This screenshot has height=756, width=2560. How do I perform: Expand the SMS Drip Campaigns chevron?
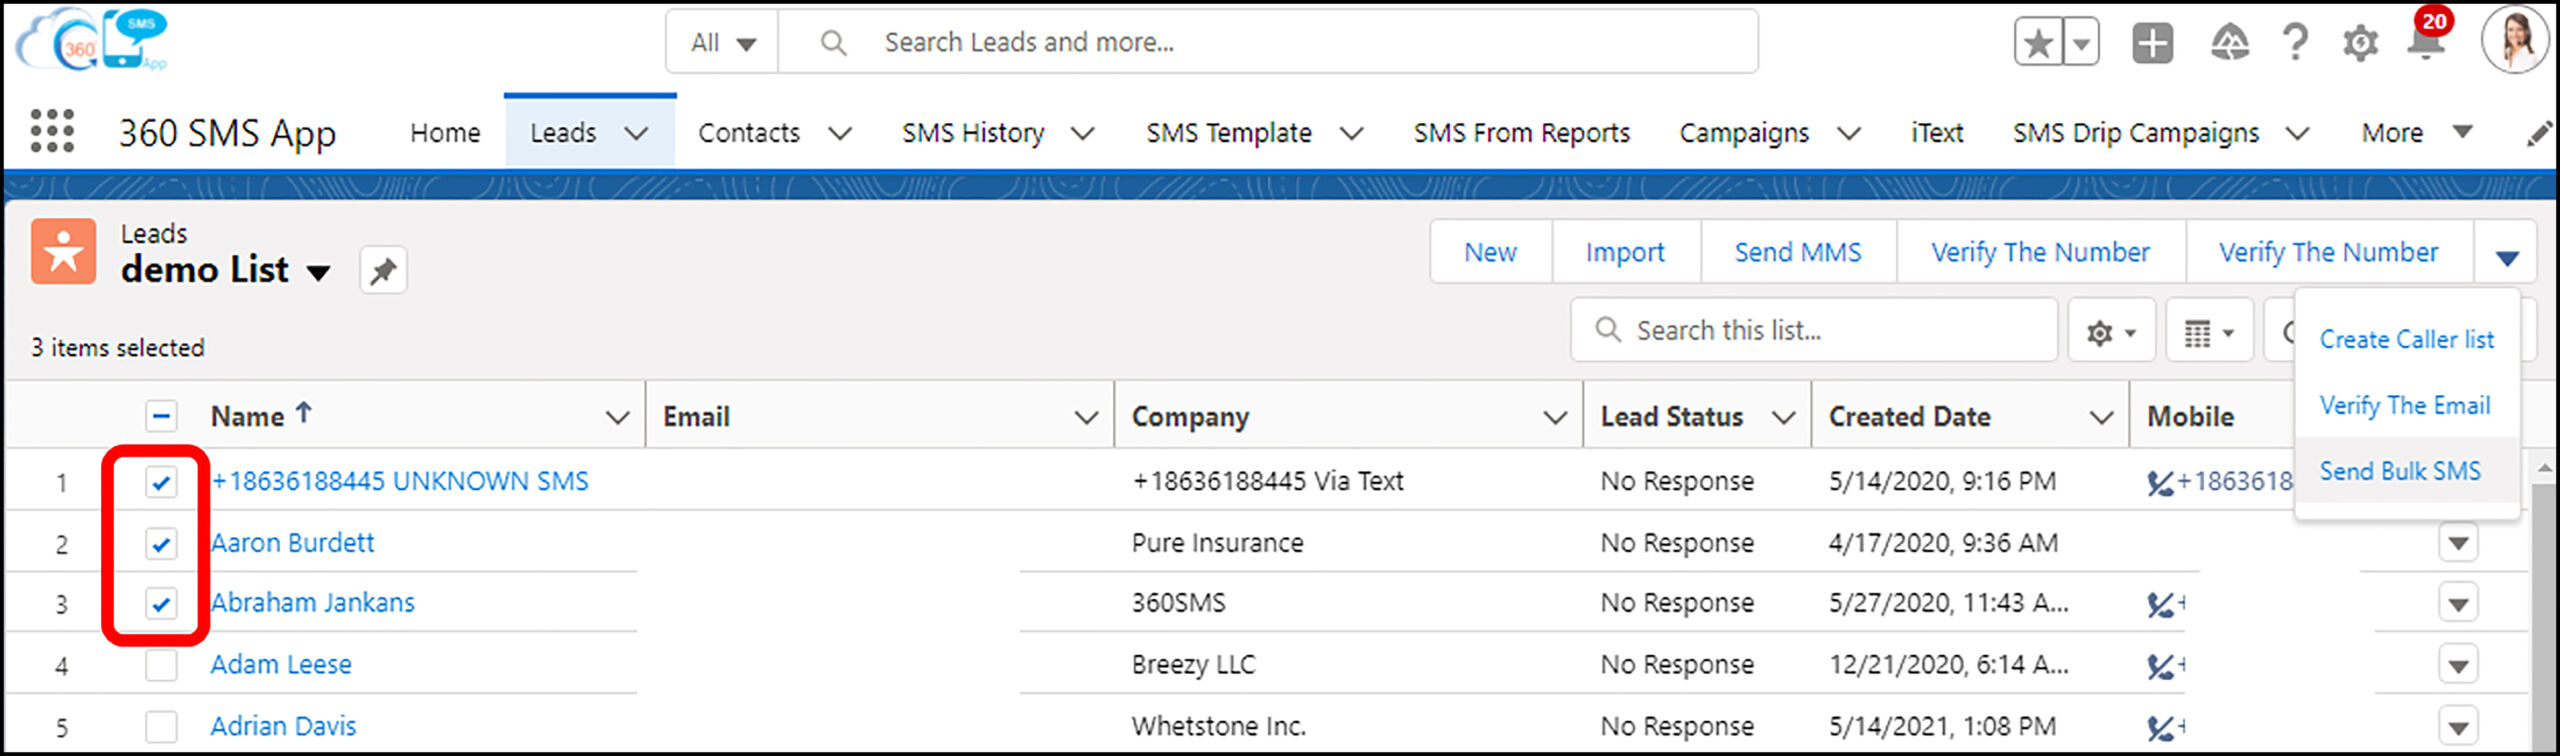coord(2298,133)
